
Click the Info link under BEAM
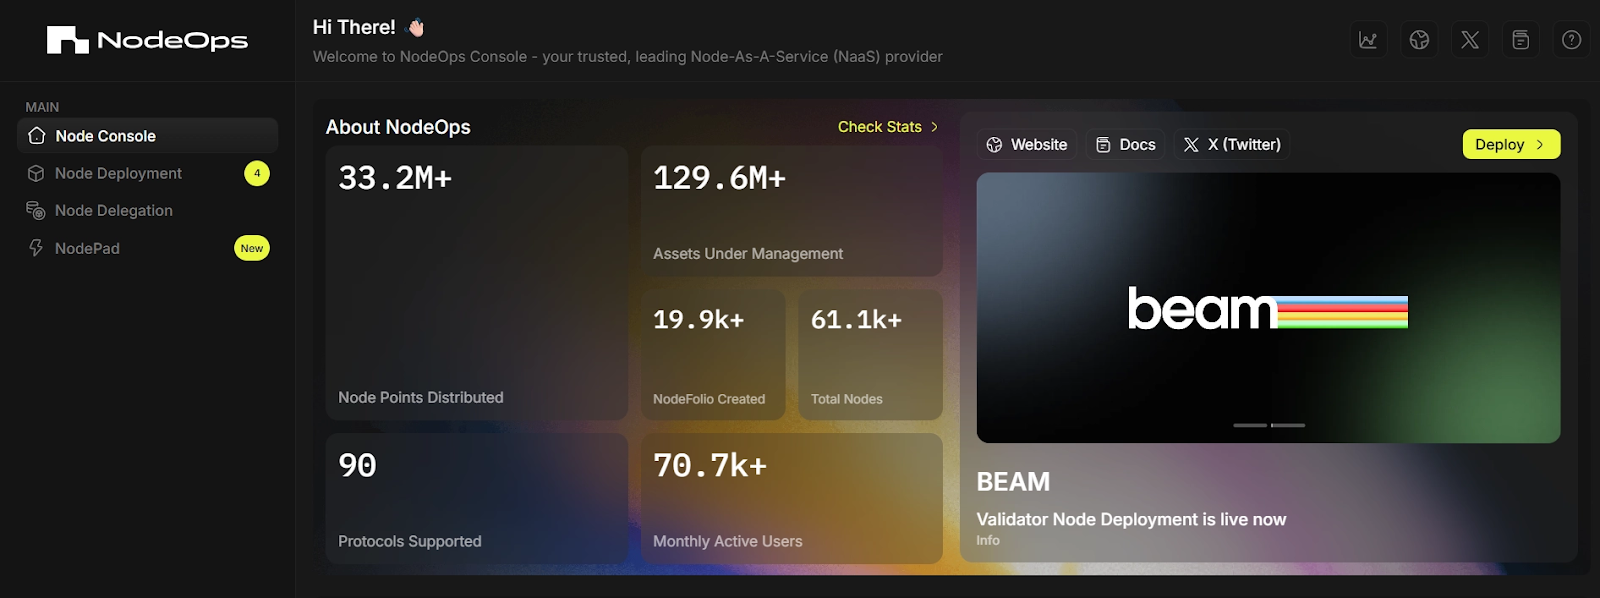(988, 540)
